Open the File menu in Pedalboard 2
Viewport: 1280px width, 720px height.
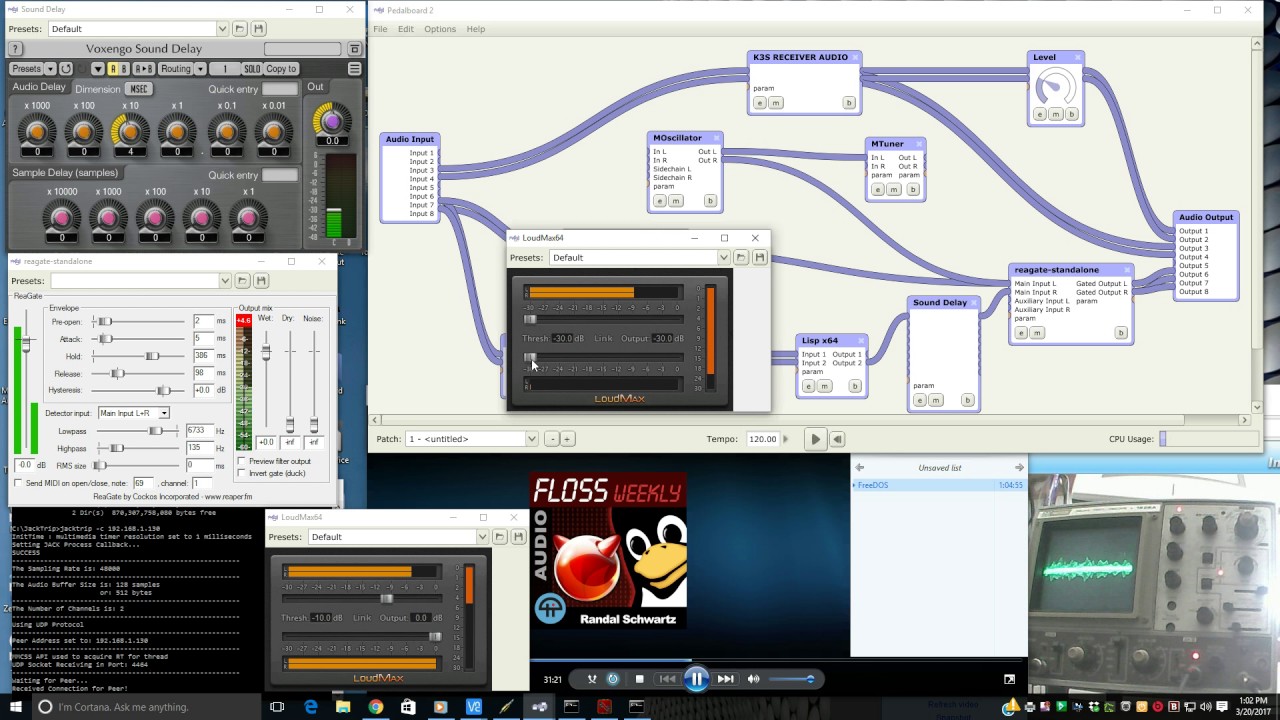pos(380,29)
